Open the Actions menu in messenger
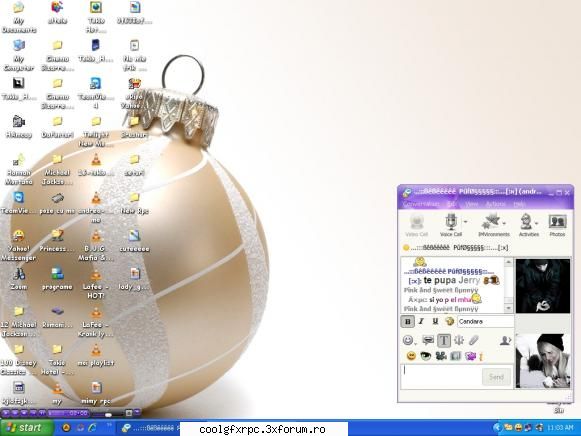This screenshot has height=436, width=581. (495, 204)
